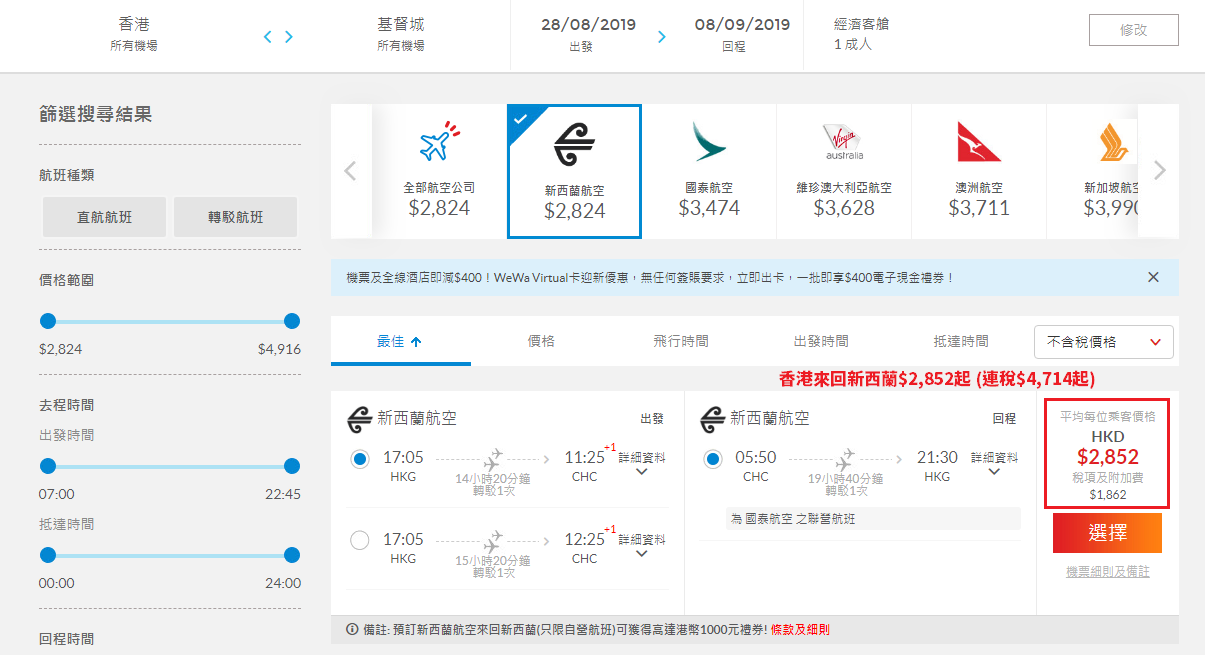Click the arrival time slider handle at 24:00
The width and height of the screenshot is (1205, 655).
point(292,555)
